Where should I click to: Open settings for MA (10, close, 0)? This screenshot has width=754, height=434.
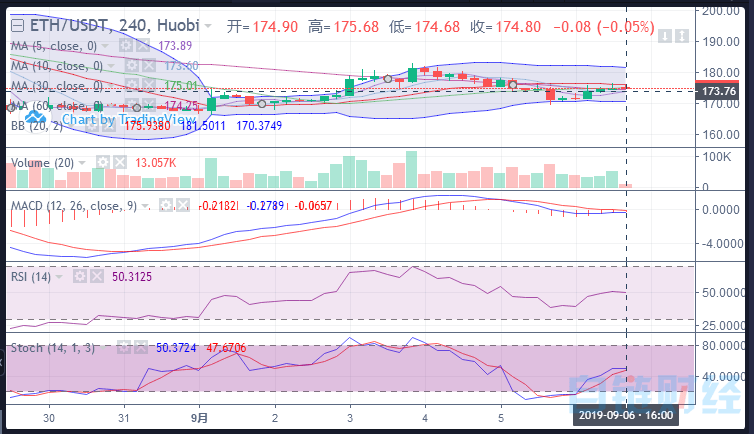pyautogui.click(x=132, y=66)
